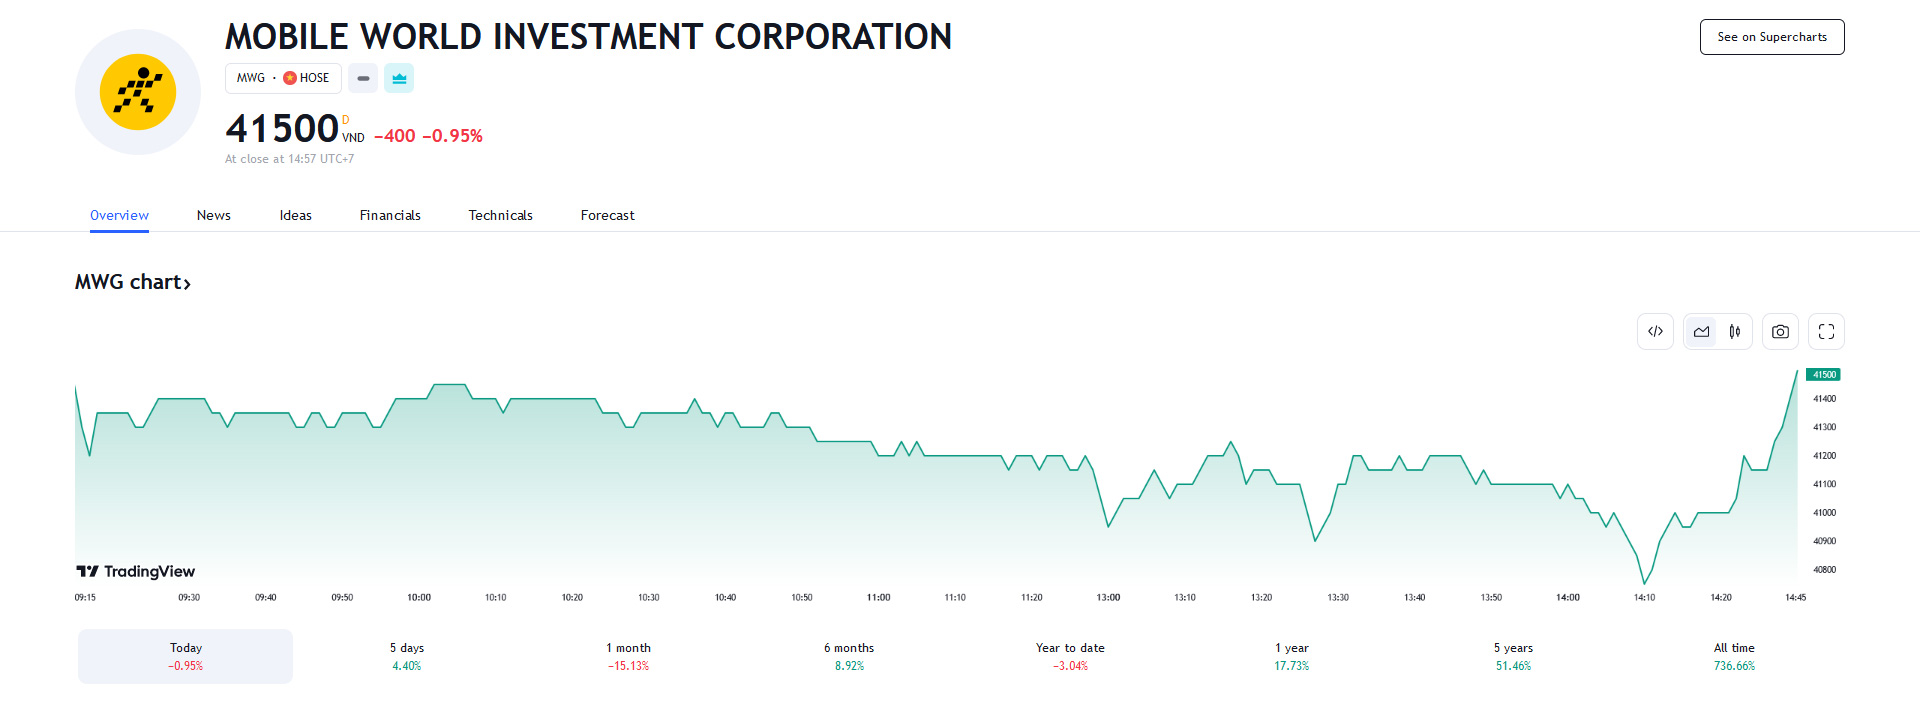The height and width of the screenshot is (724, 1920).
Task: Open See on Supercharts
Action: [1771, 37]
